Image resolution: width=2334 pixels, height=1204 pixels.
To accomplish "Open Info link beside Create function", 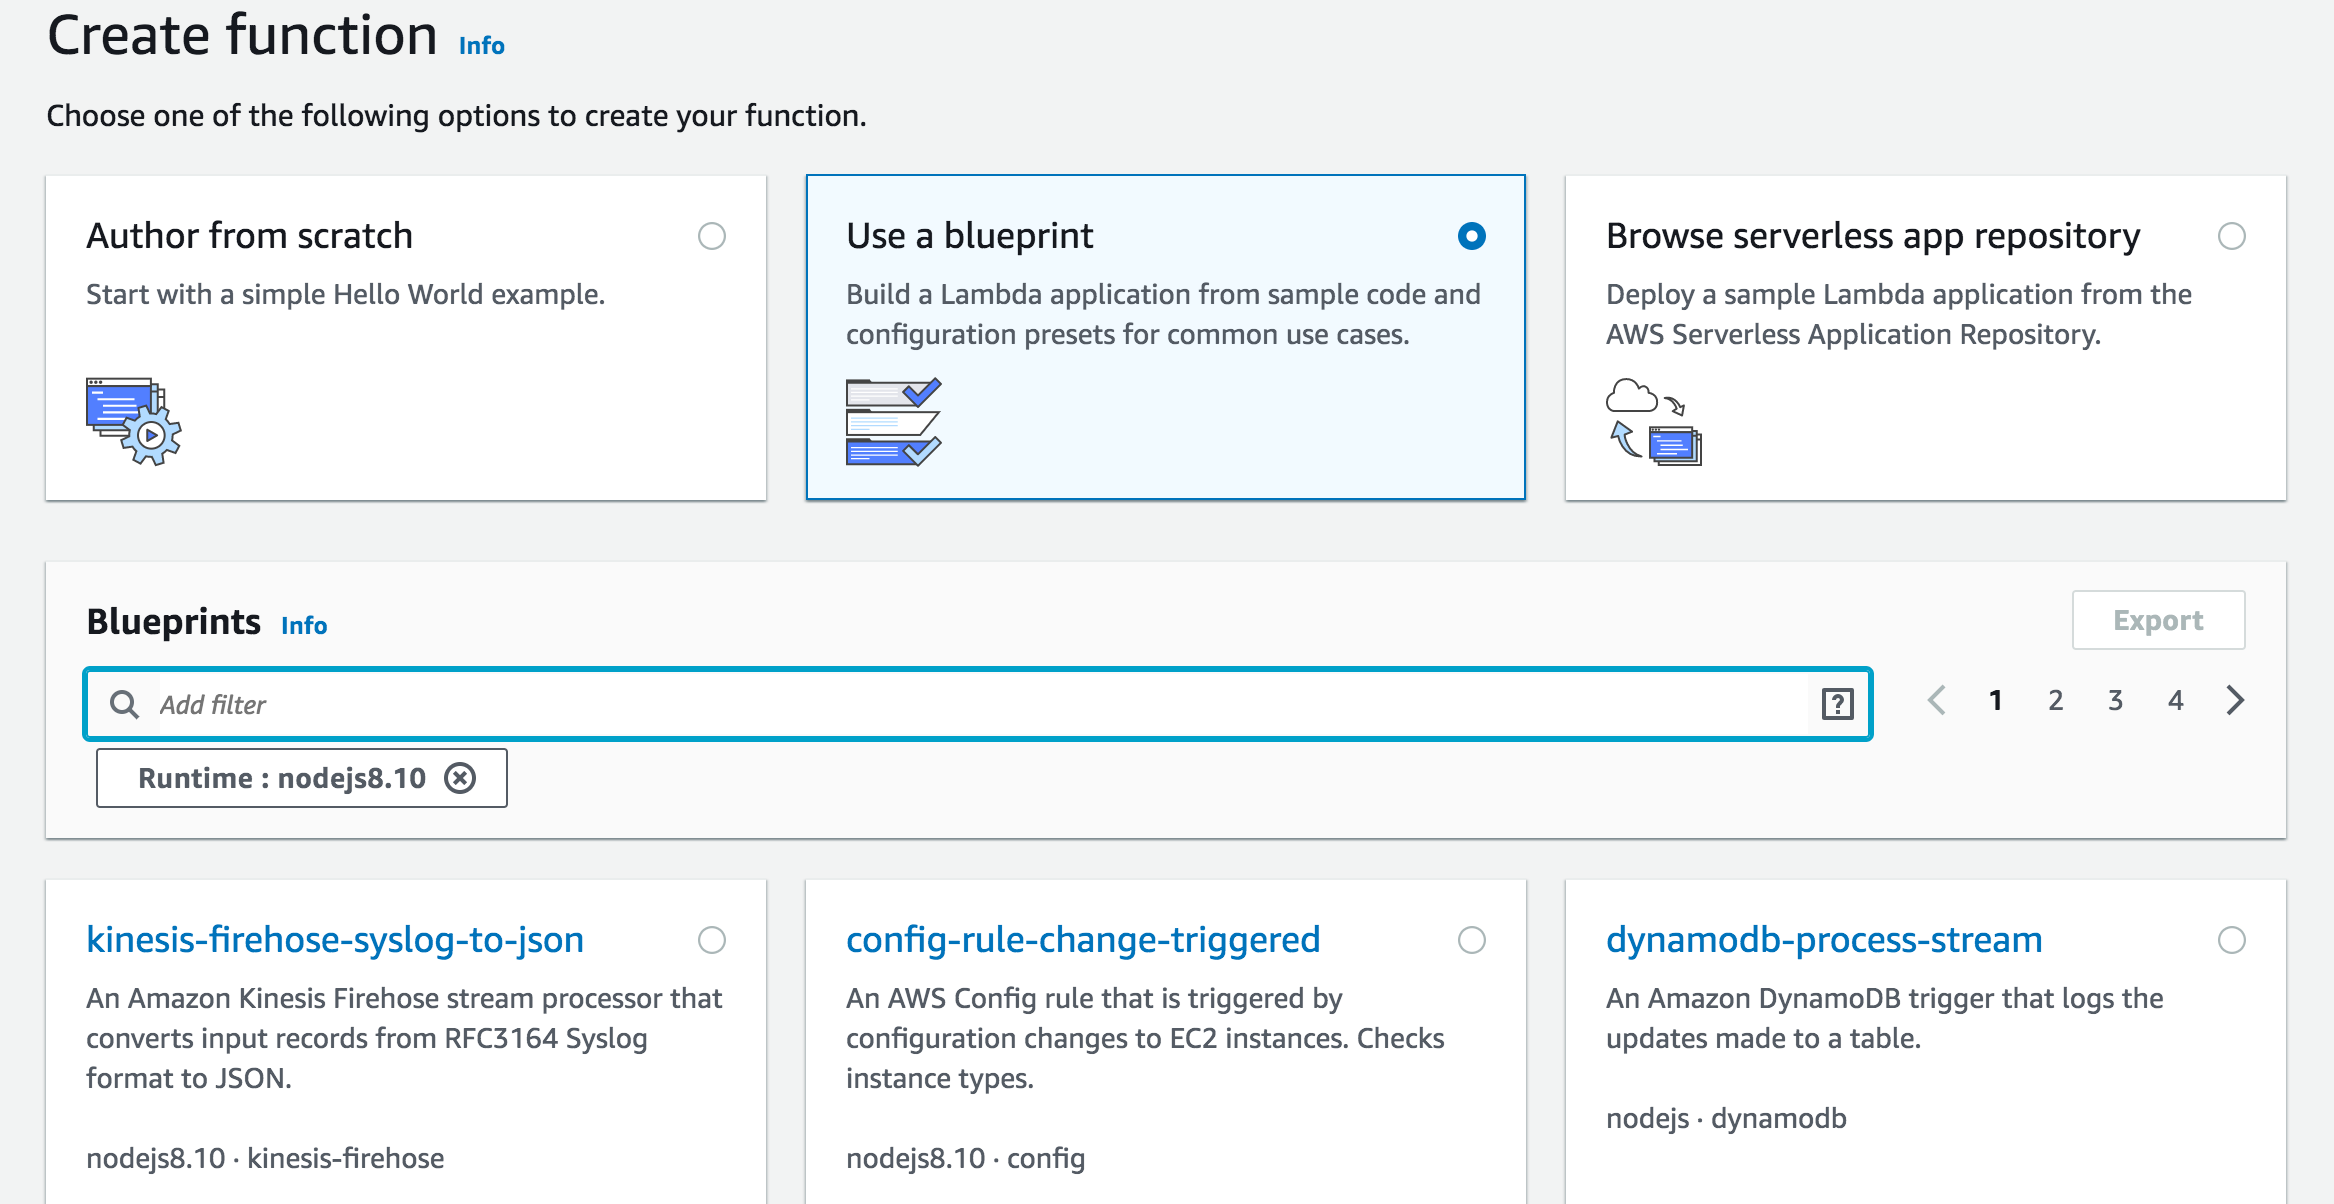I will coord(481,46).
